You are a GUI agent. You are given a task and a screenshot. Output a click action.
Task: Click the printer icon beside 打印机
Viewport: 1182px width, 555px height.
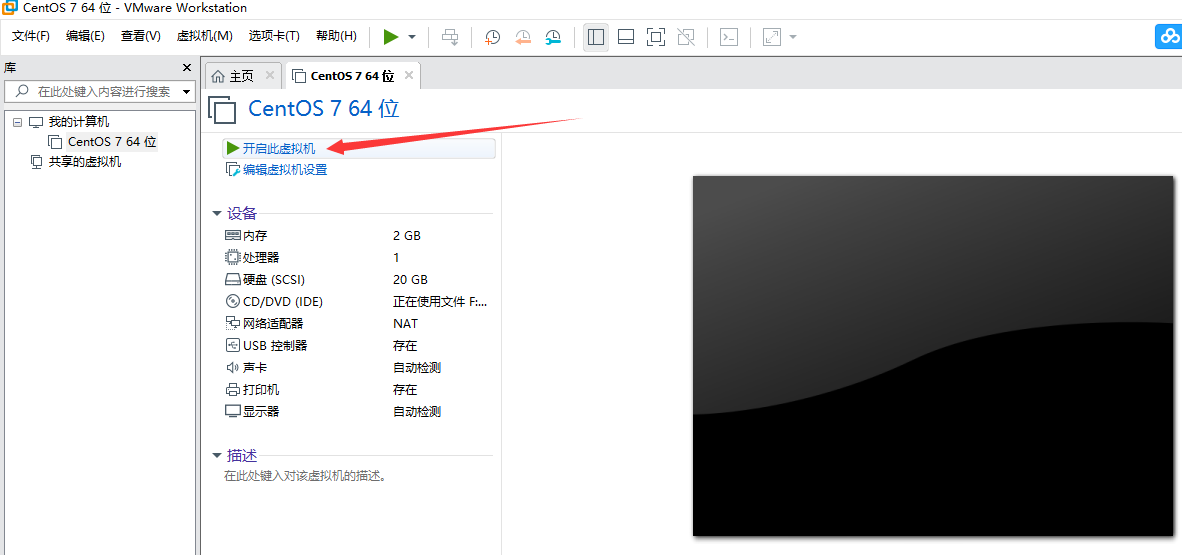232,390
